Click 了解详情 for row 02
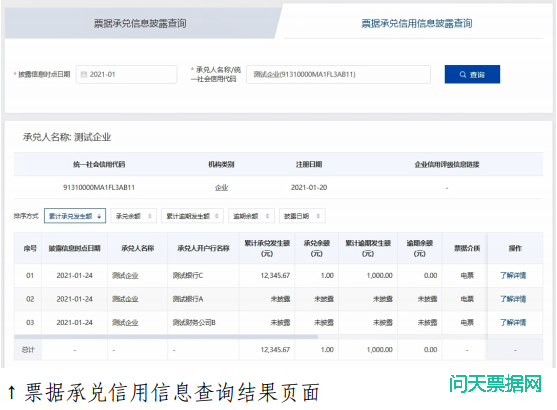Viewport: 557px width, 410px height. [513, 299]
